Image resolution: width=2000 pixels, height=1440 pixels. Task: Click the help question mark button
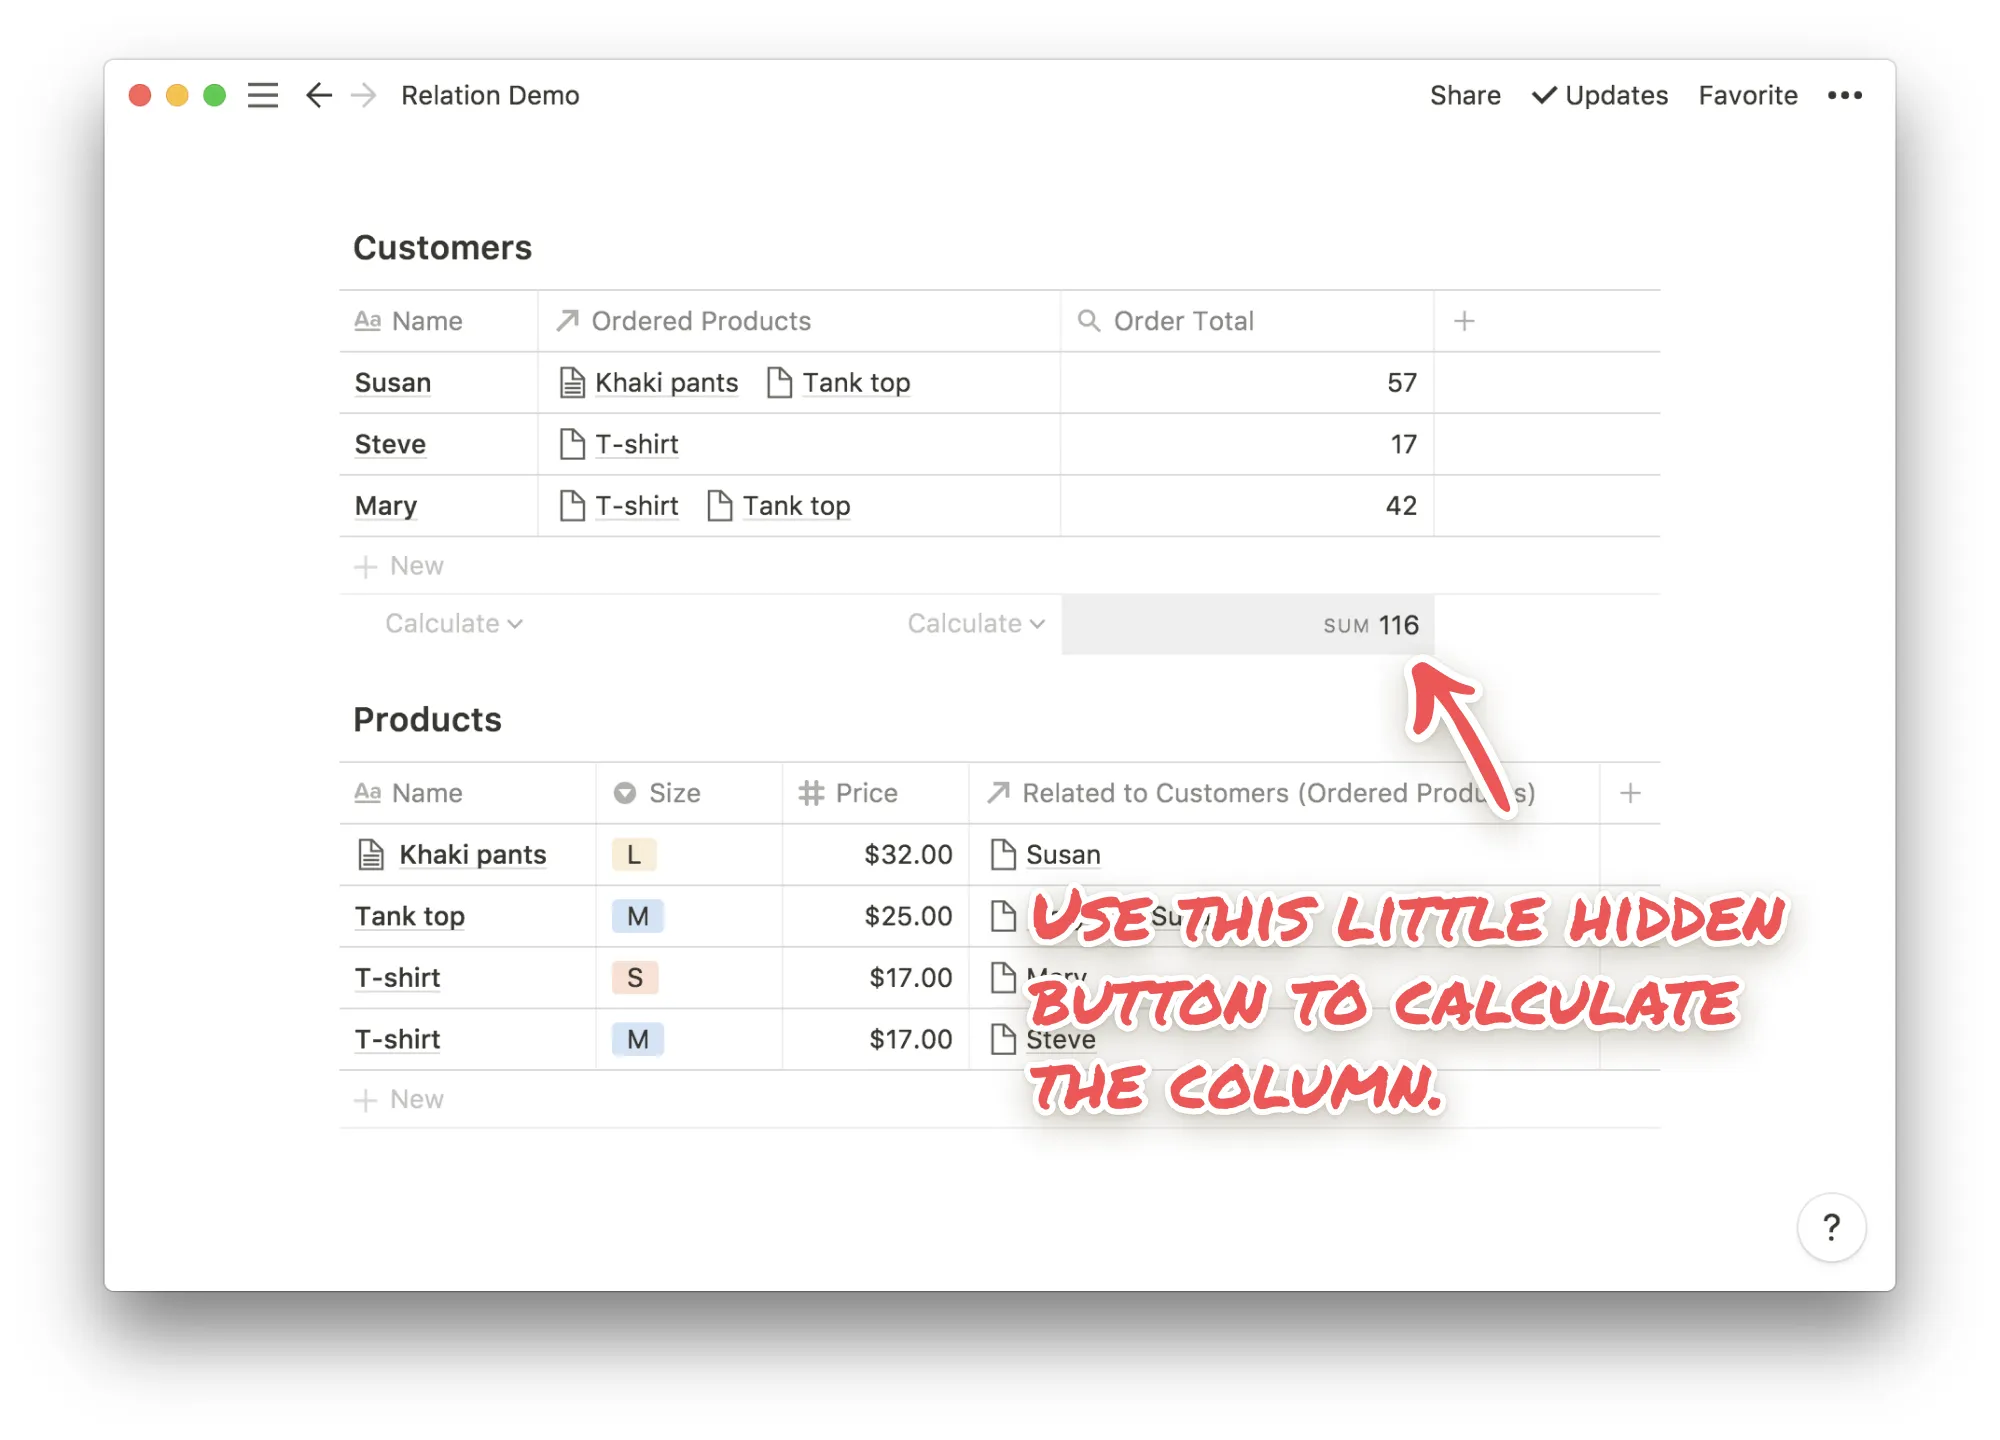[1830, 1227]
